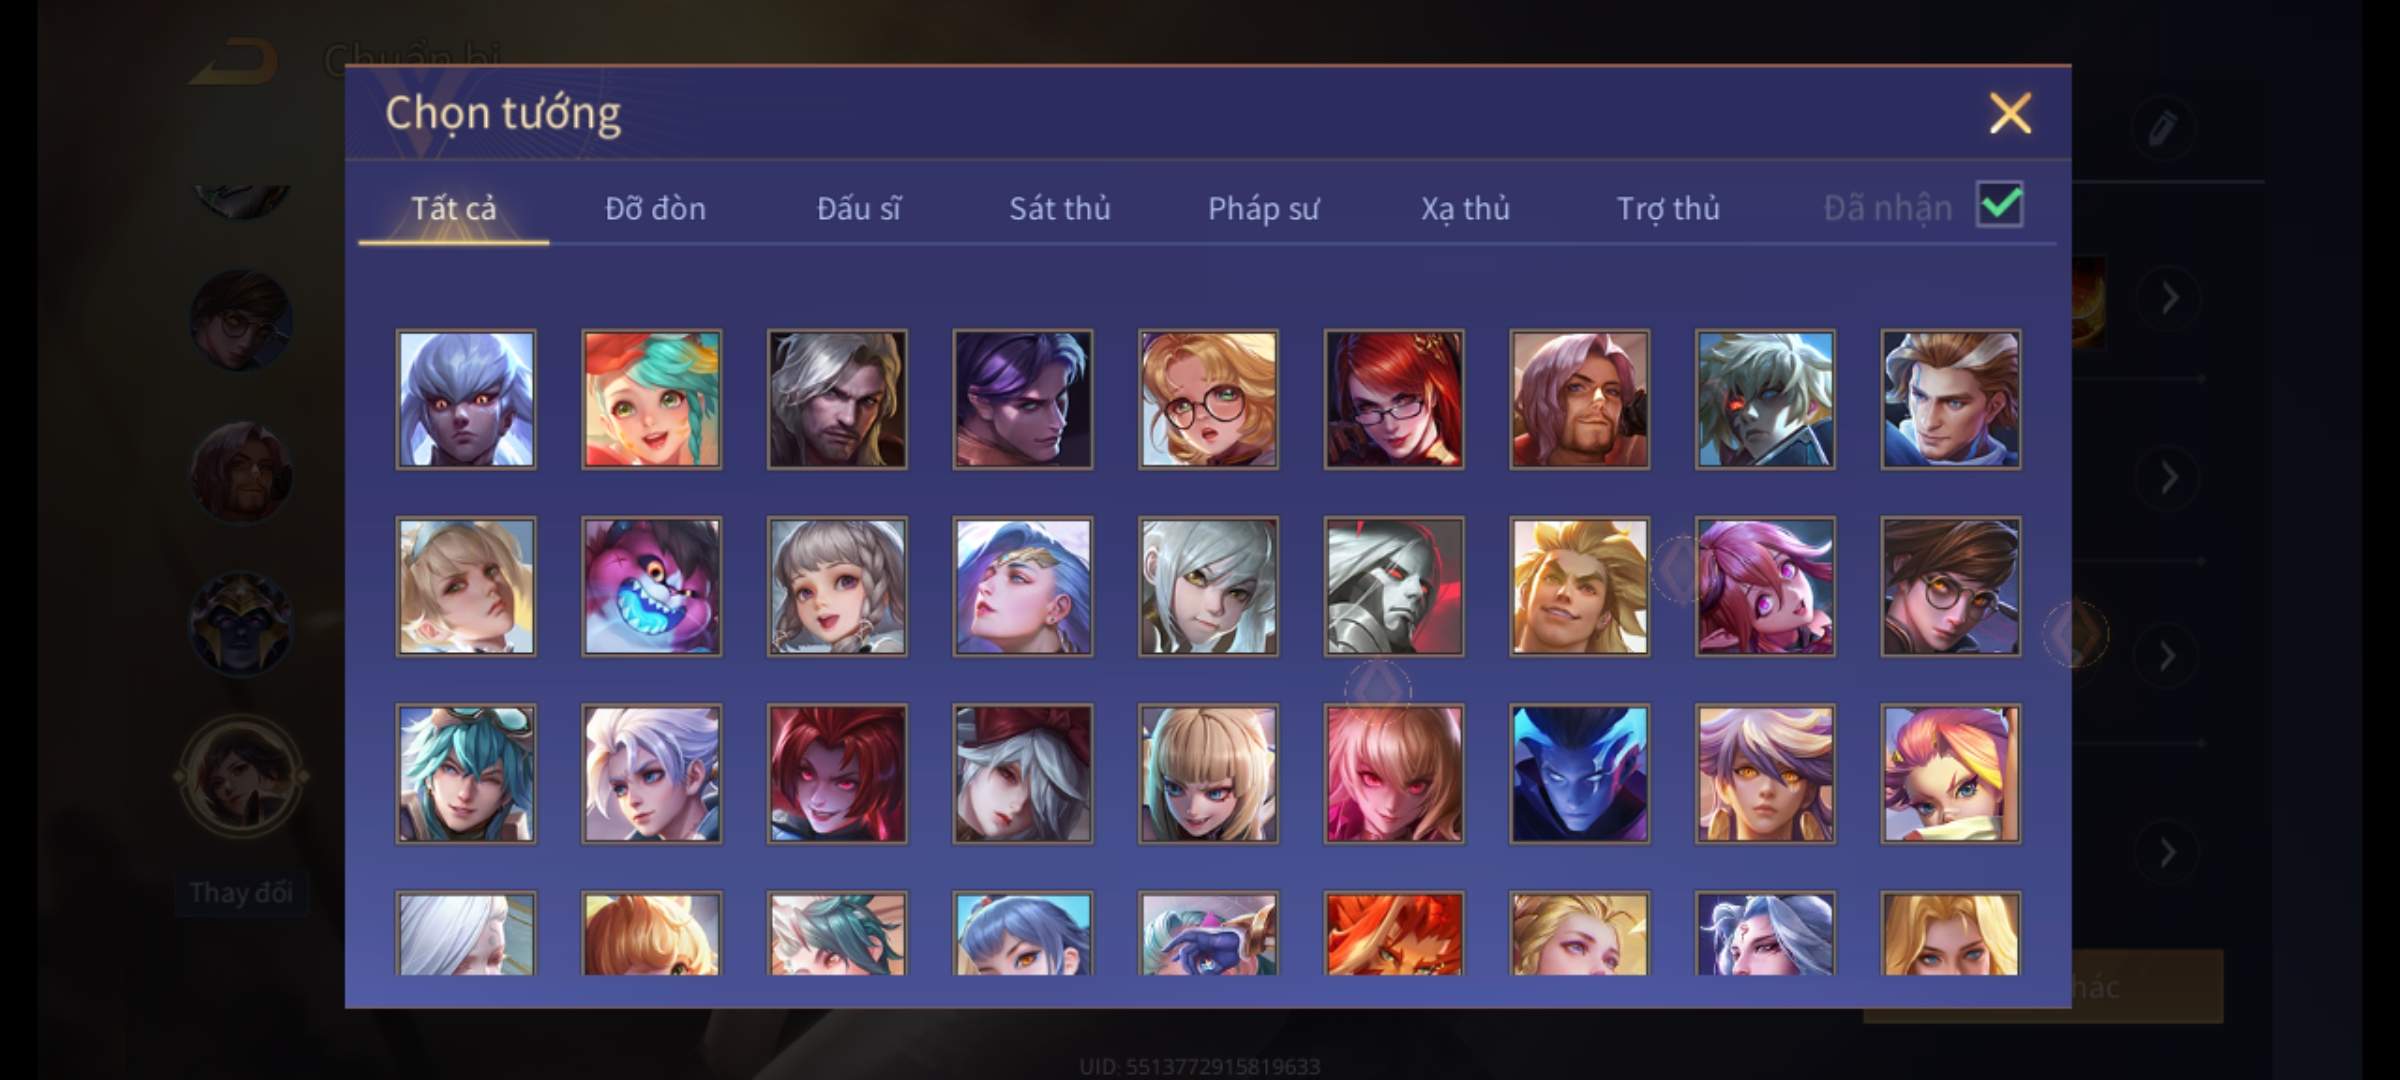Show the Pháp sư heroes tab

point(1263,208)
